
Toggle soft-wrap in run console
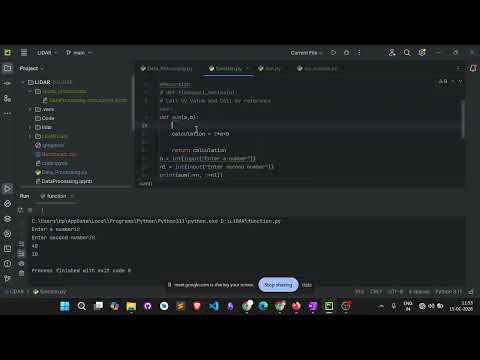(x=21, y=244)
